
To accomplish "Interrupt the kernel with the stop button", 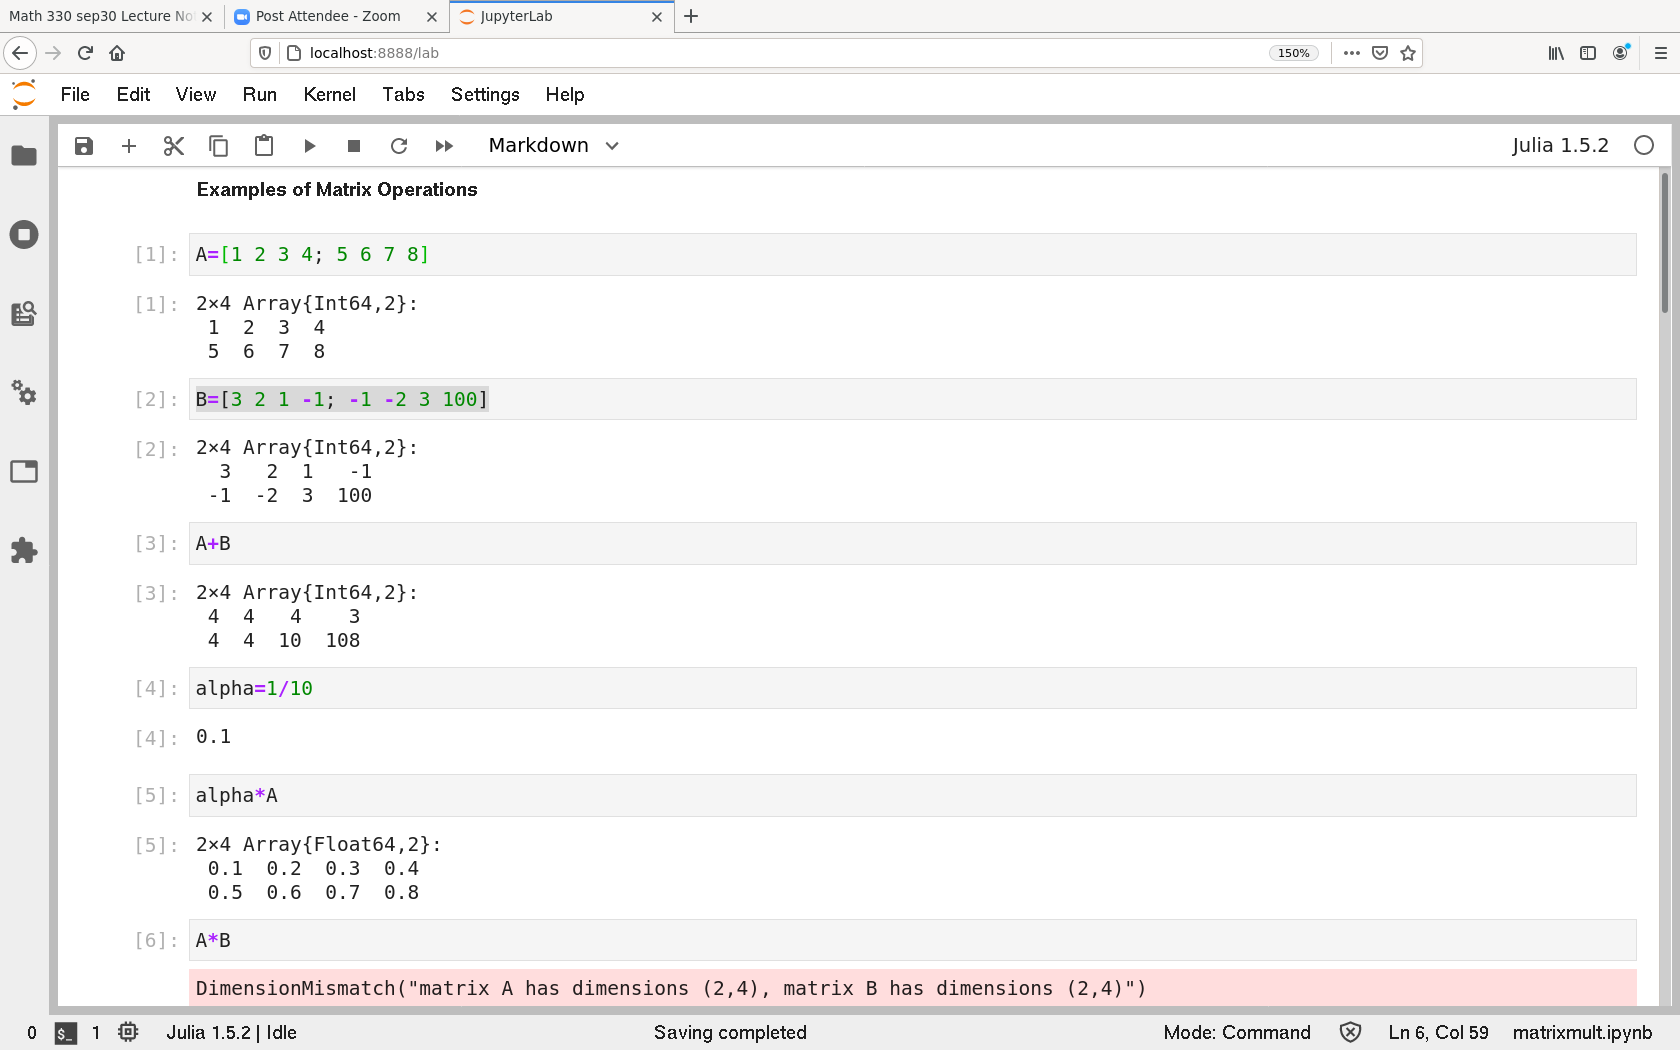I will tap(354, 146).
